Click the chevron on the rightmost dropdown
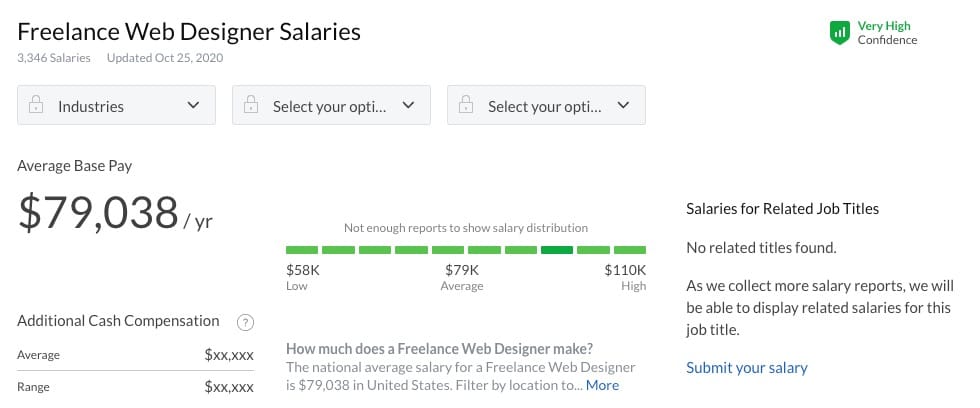Viewport: 980px width, 408px height. coord(623,105)
